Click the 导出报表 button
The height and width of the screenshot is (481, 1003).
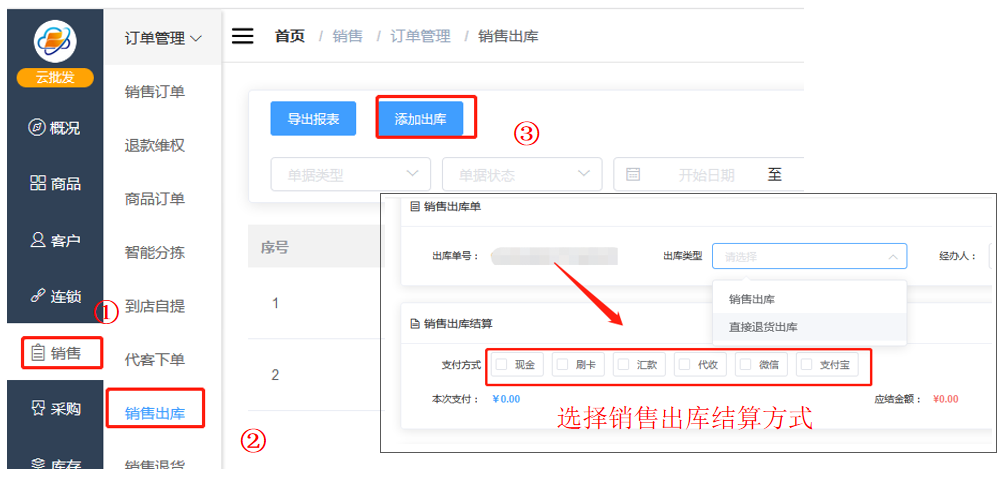click(x=313, y=118)
